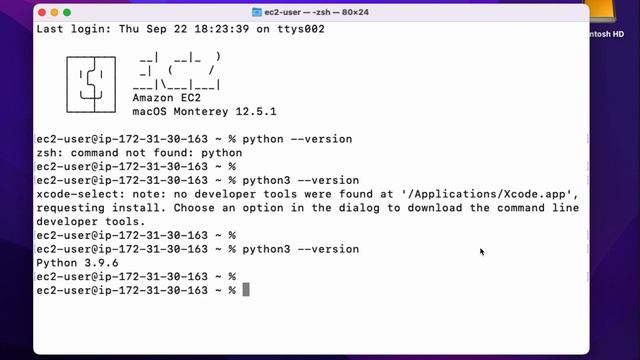This screenshot has width=640, height=360.
Task: Click the second 'python3 --version' command line
Action: click(198, 249)
